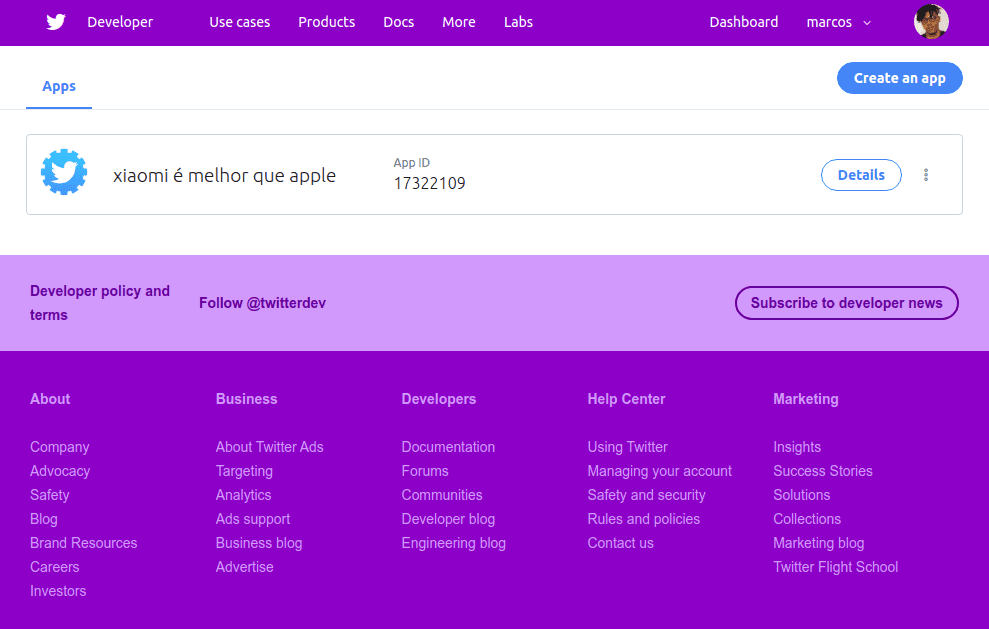This screenshot has width=989, height=629.
Task: Open Developer policy and terms
Action: point(100,303)
